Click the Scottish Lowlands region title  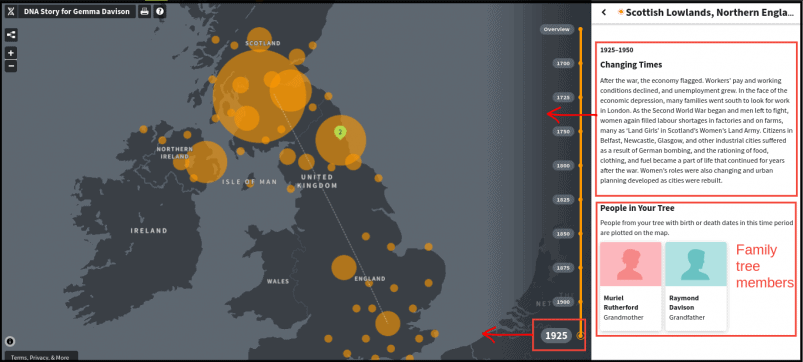(x=711, y=12)
